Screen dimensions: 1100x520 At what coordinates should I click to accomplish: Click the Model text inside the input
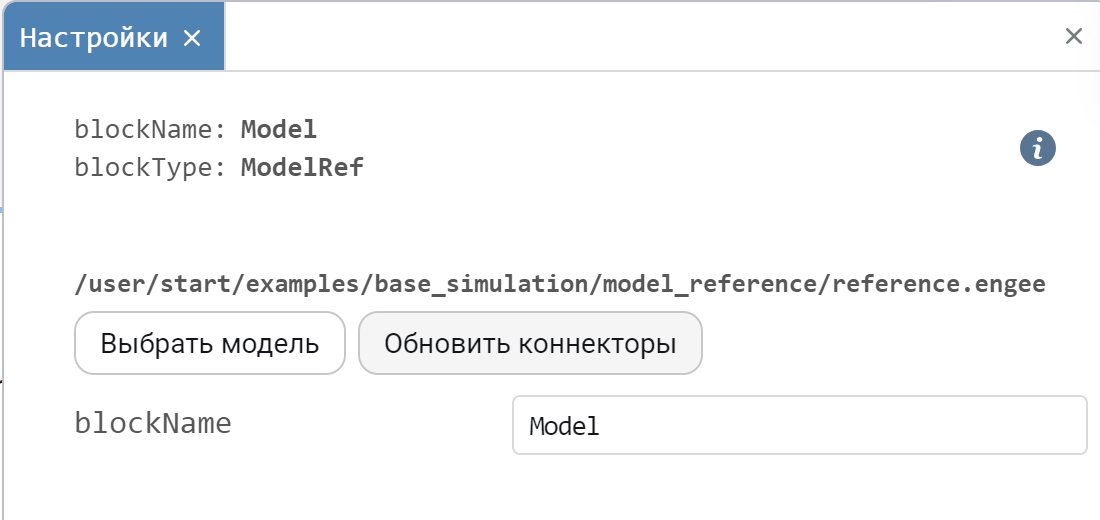click(564, 426)
